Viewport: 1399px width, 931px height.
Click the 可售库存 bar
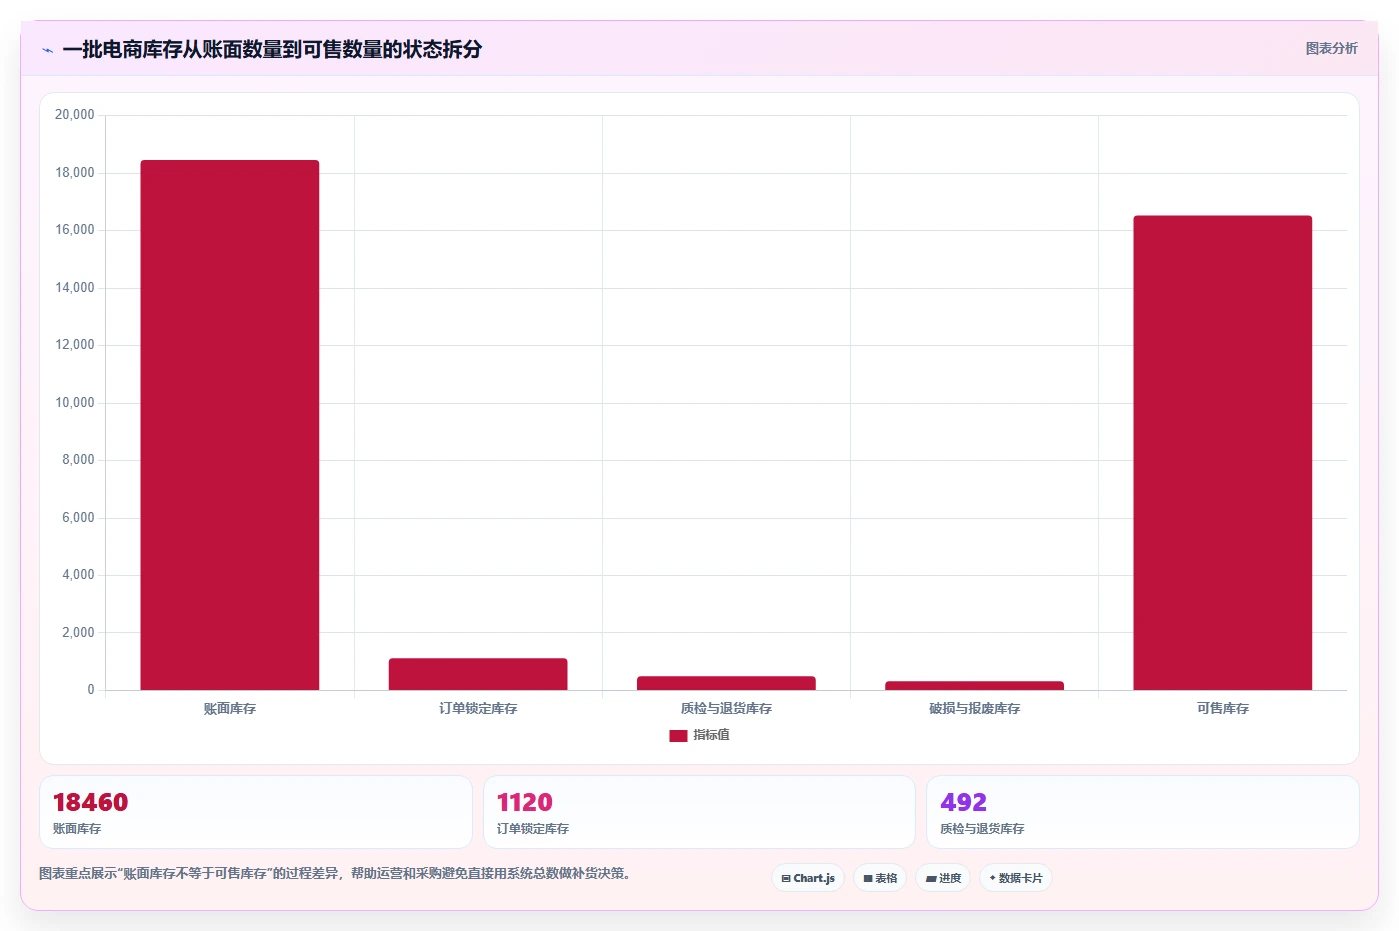point(1222,453)
